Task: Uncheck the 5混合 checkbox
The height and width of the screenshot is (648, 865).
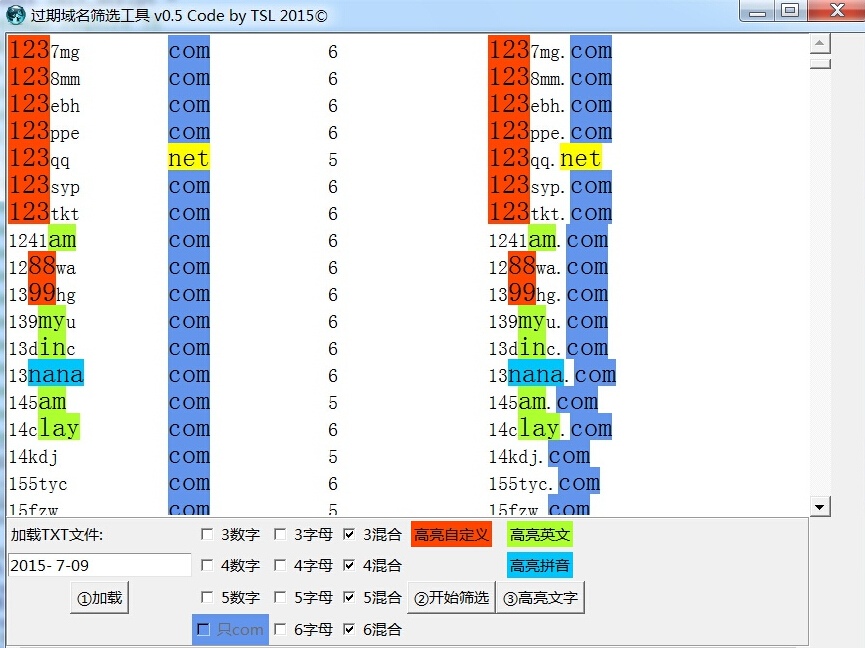Action: click(349, 597)
